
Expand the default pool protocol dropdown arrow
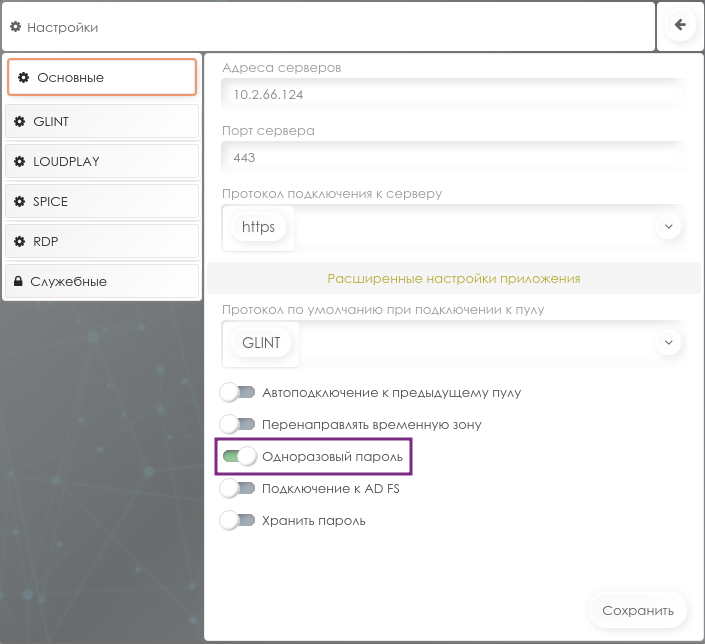(668, 342)
